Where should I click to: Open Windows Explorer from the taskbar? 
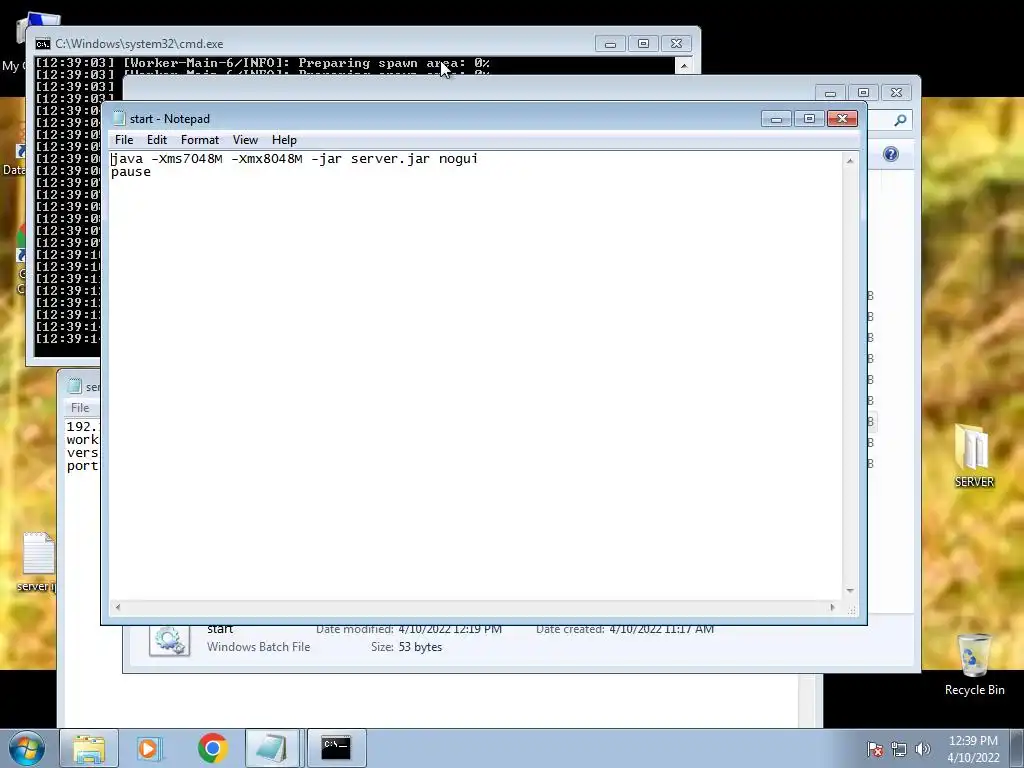89,748
